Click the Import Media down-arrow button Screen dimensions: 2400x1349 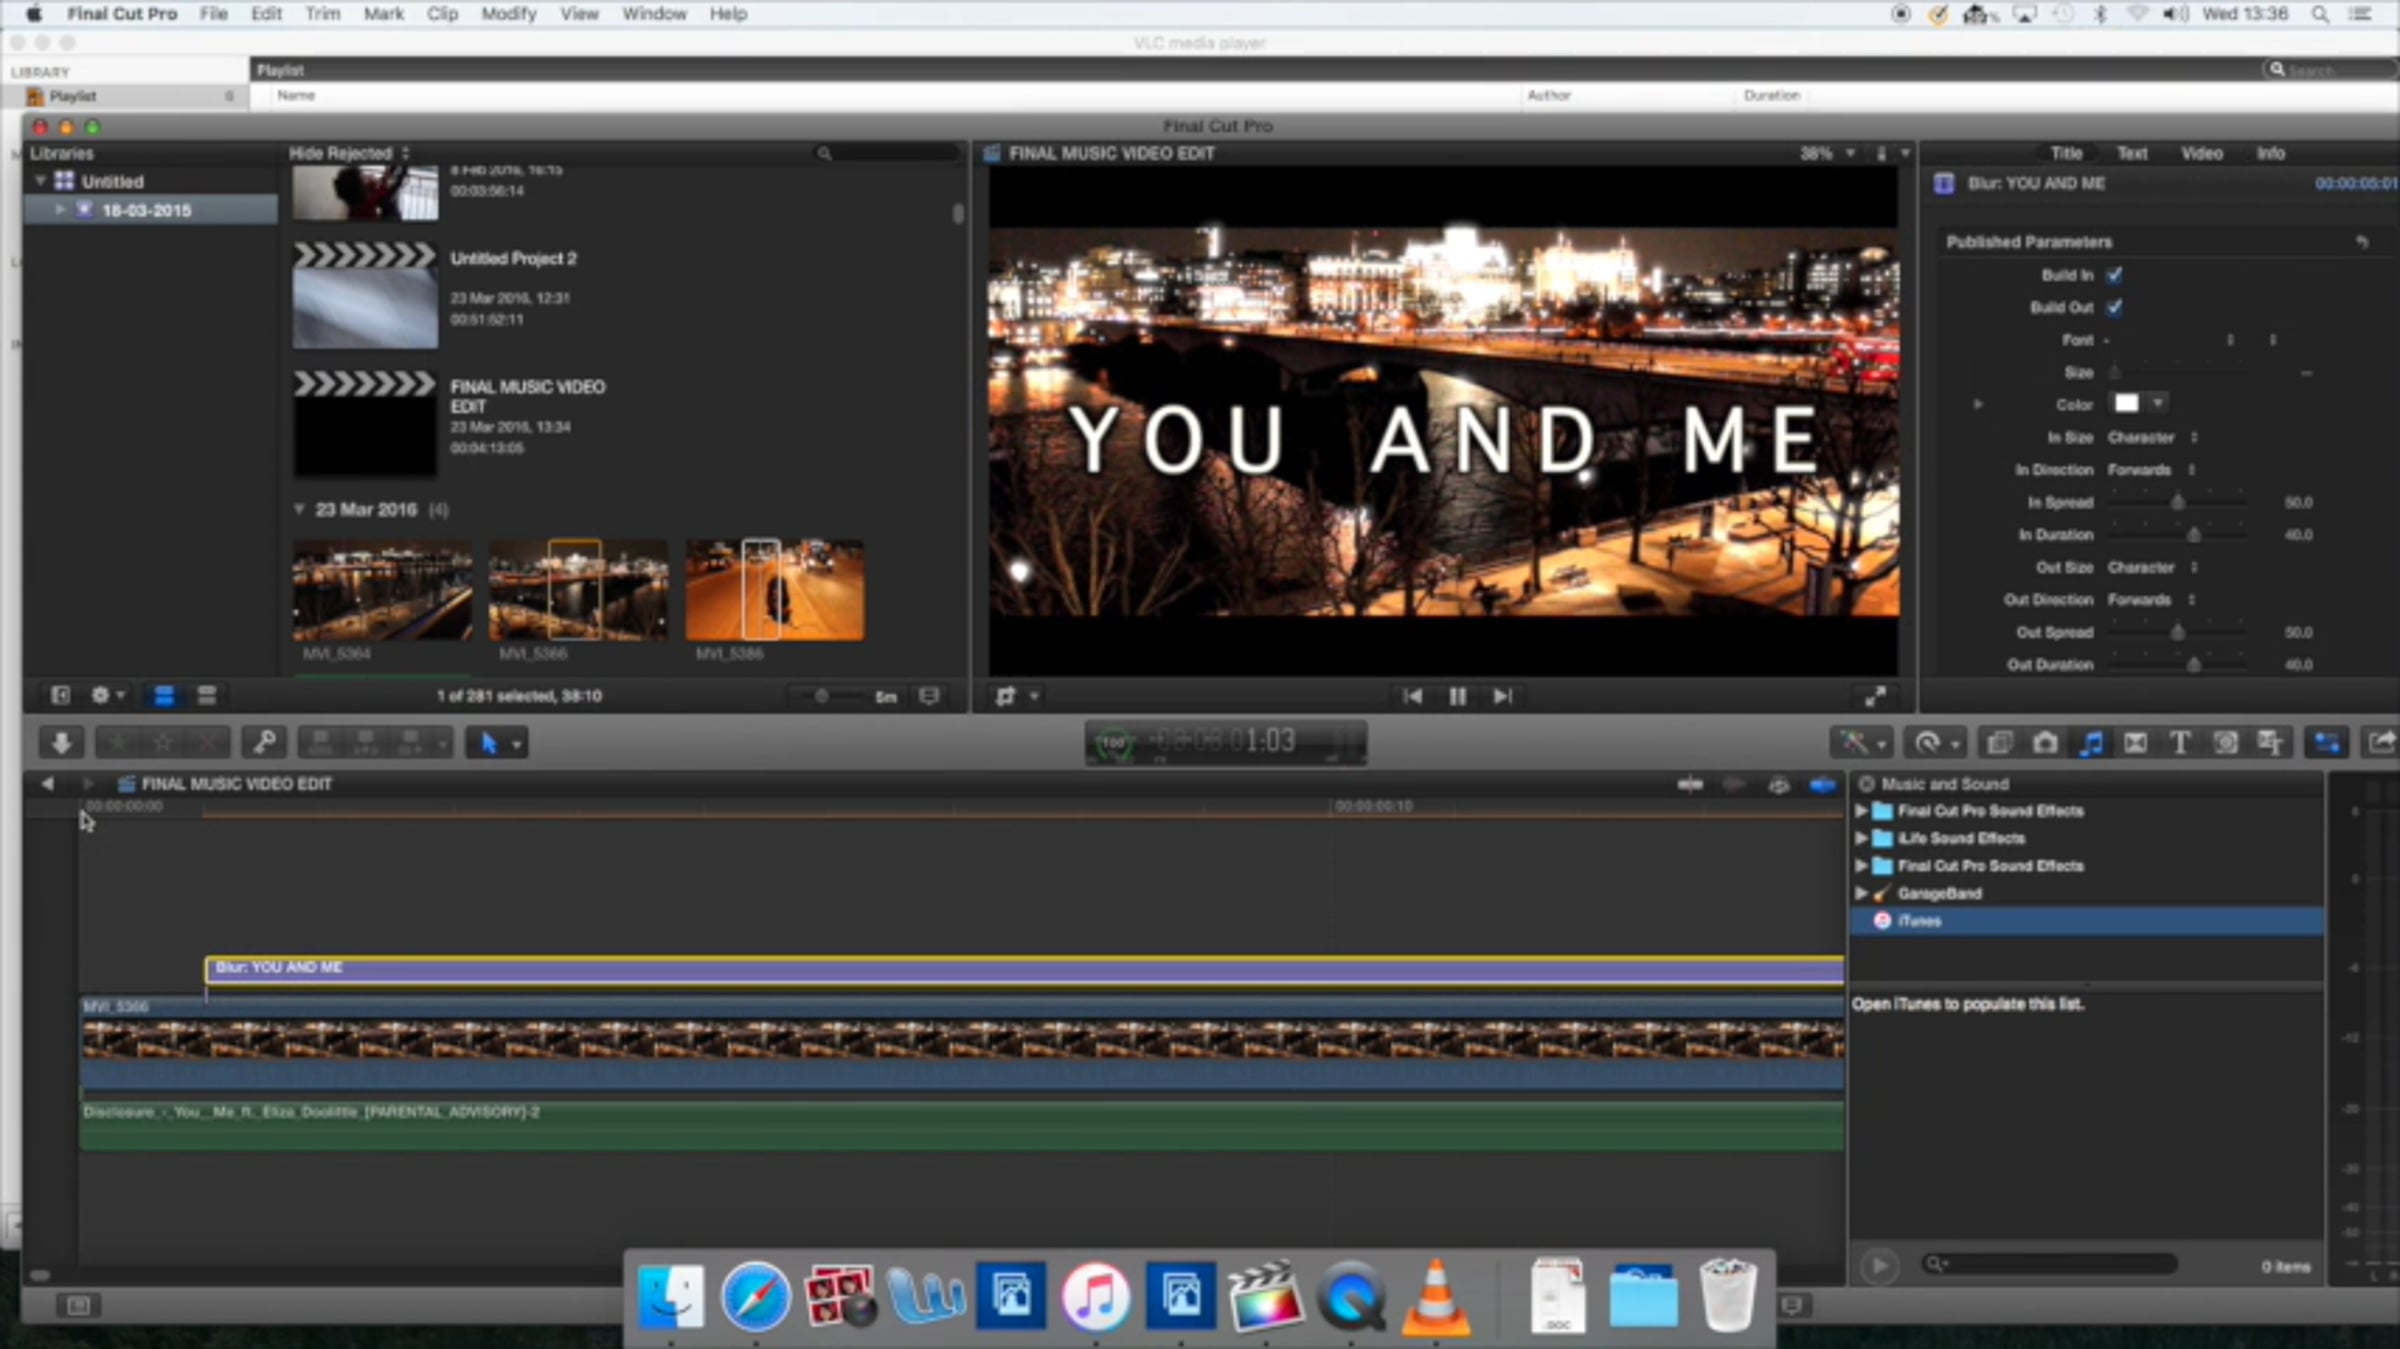coord(61,743)
